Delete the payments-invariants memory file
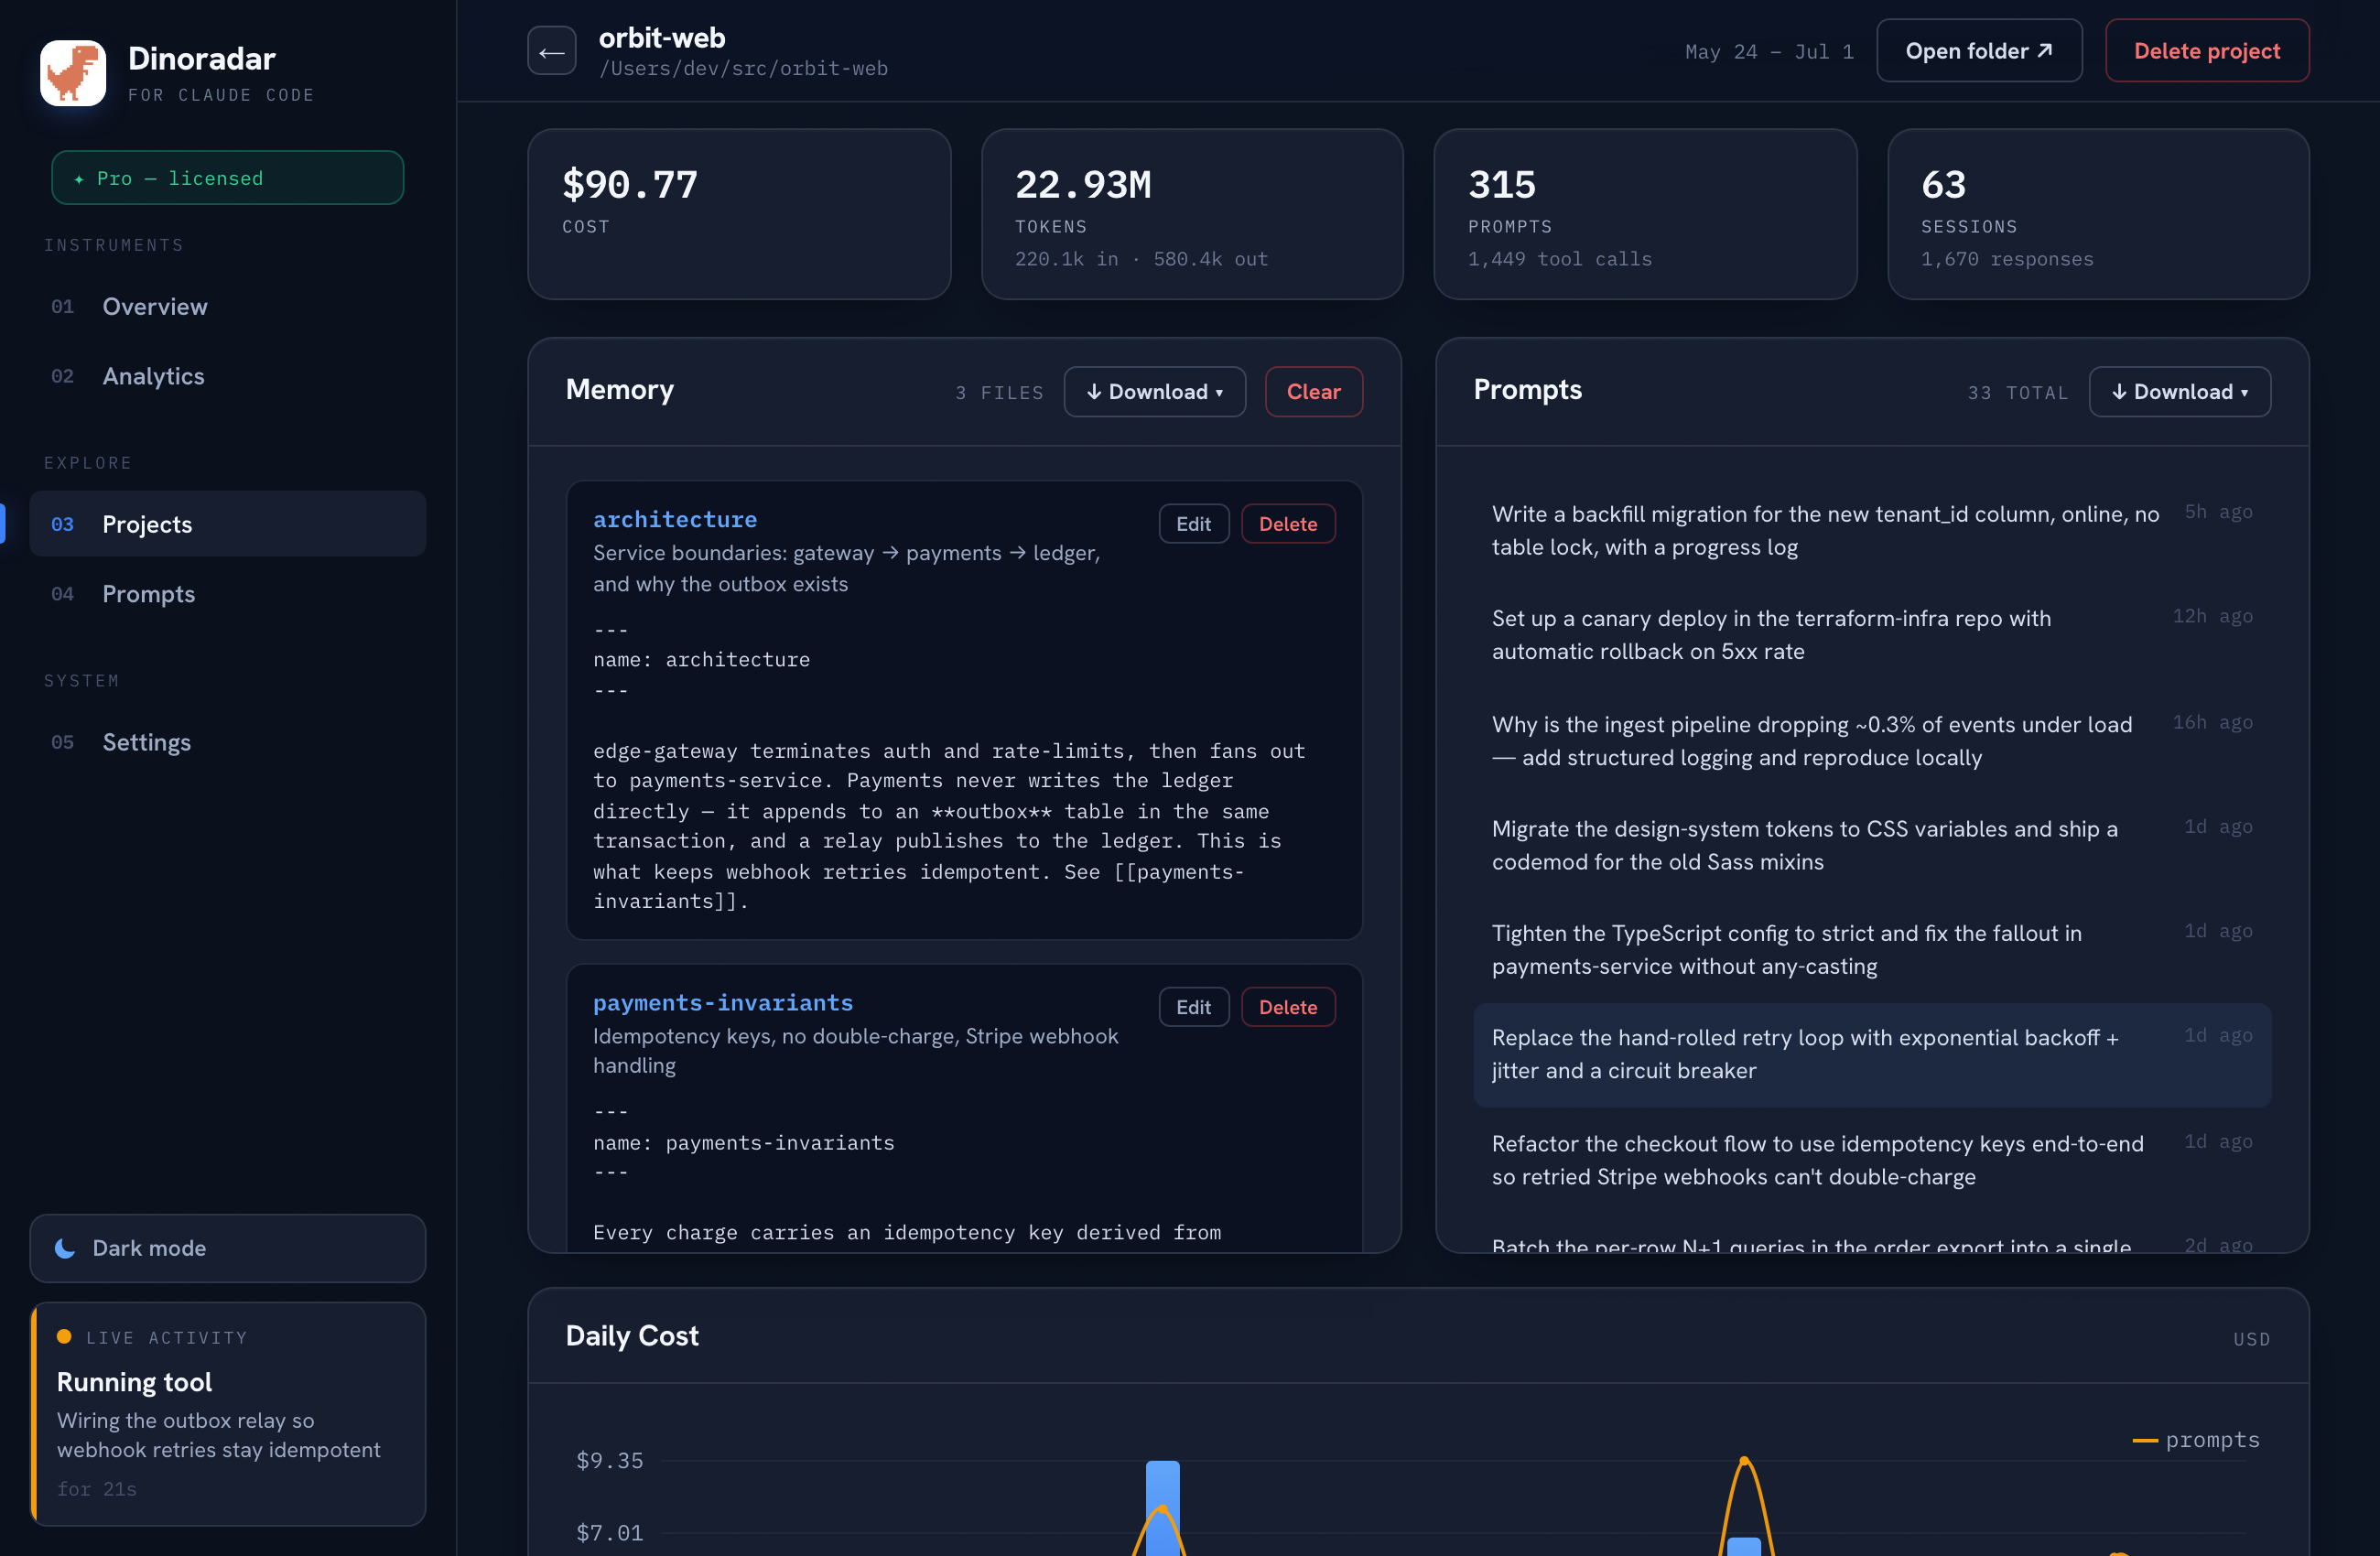 pyautogui.click(x=1287, y=1007)
